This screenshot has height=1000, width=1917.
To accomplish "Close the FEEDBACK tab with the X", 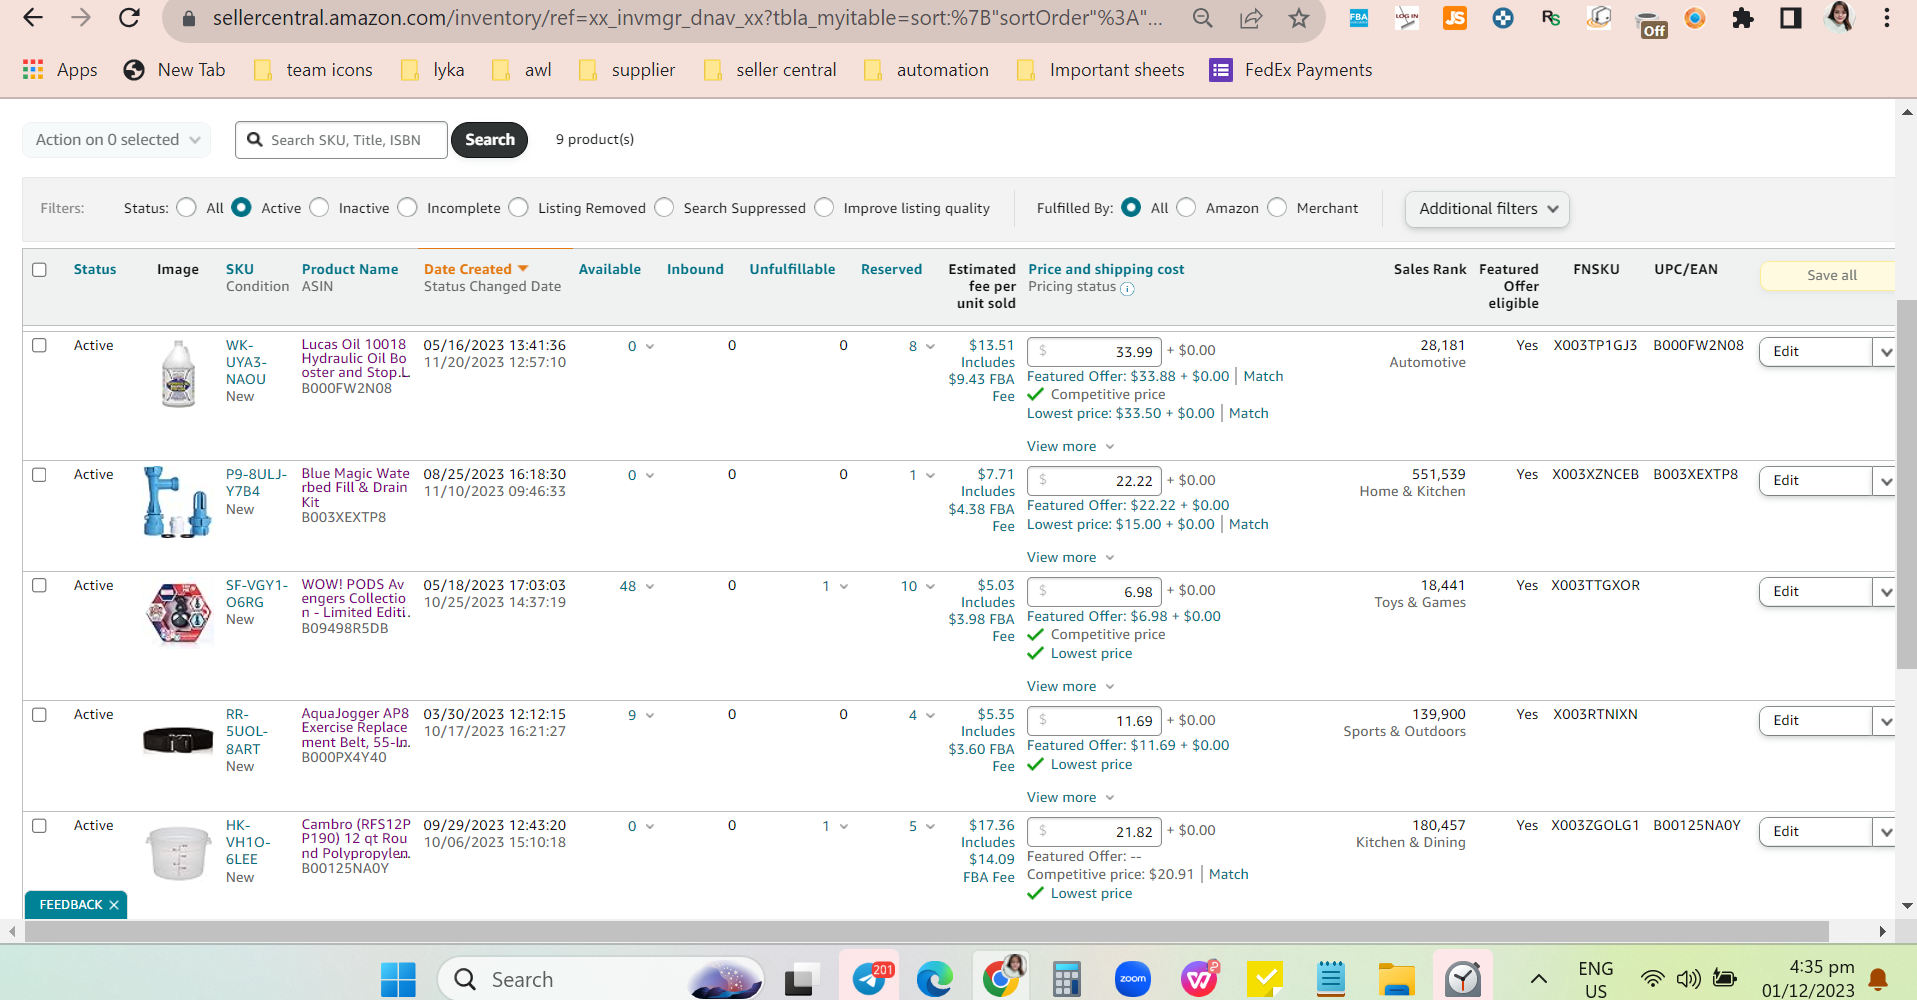I will coord(114,905).
